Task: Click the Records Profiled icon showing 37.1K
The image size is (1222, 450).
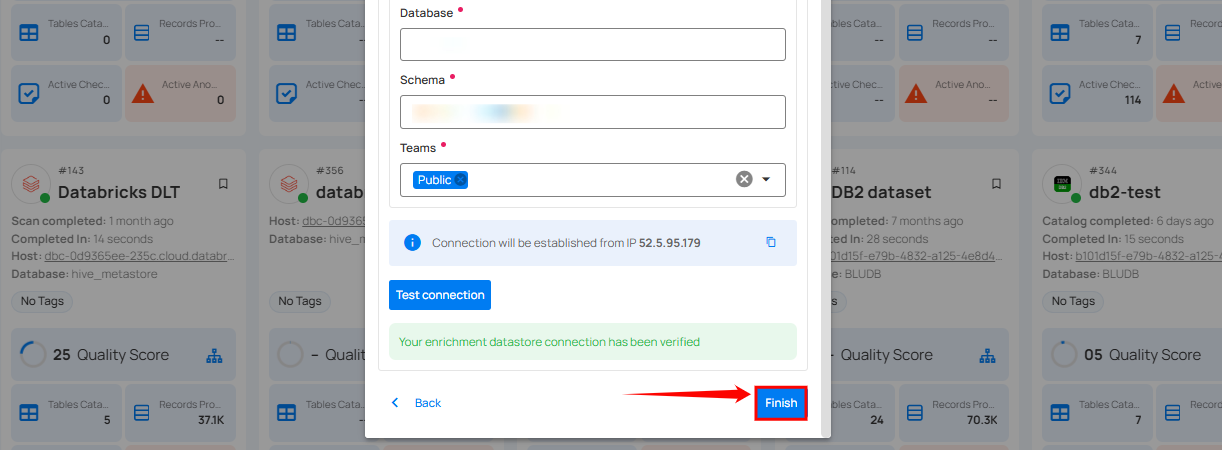Action: (x=141, y=411)
